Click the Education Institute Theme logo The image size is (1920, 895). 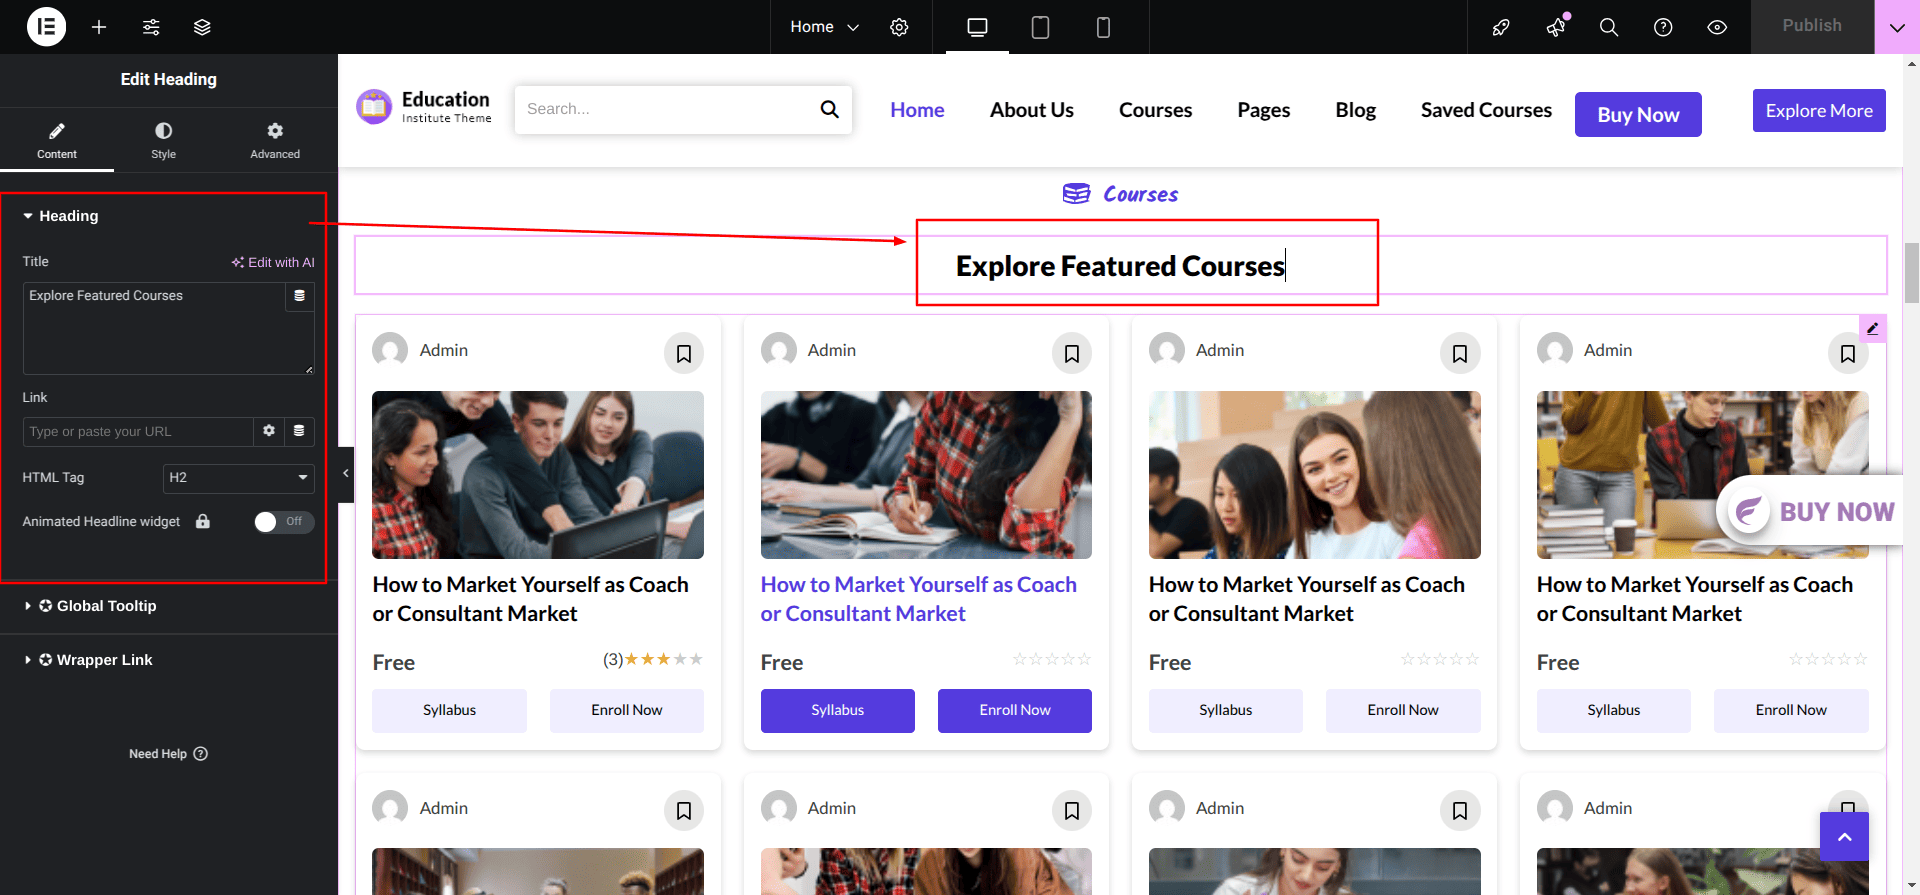click(x=424, y=106)
